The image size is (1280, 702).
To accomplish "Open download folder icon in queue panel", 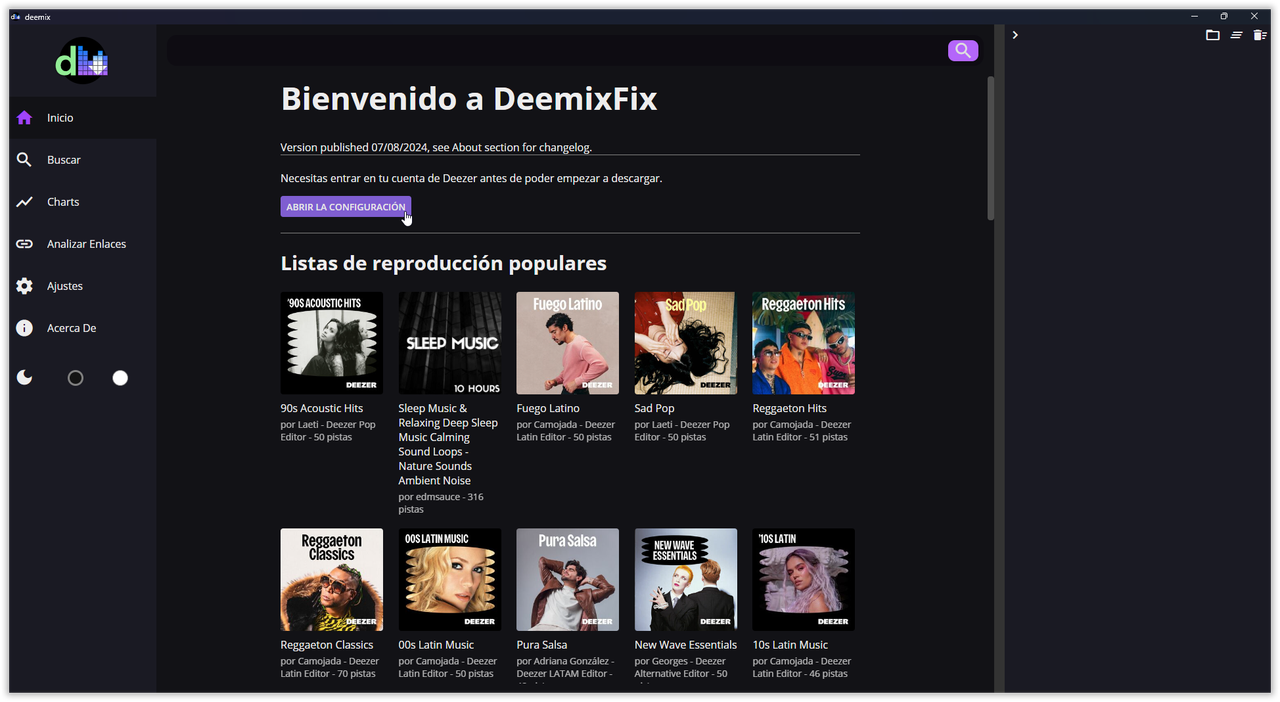I will coord(1213,35).
